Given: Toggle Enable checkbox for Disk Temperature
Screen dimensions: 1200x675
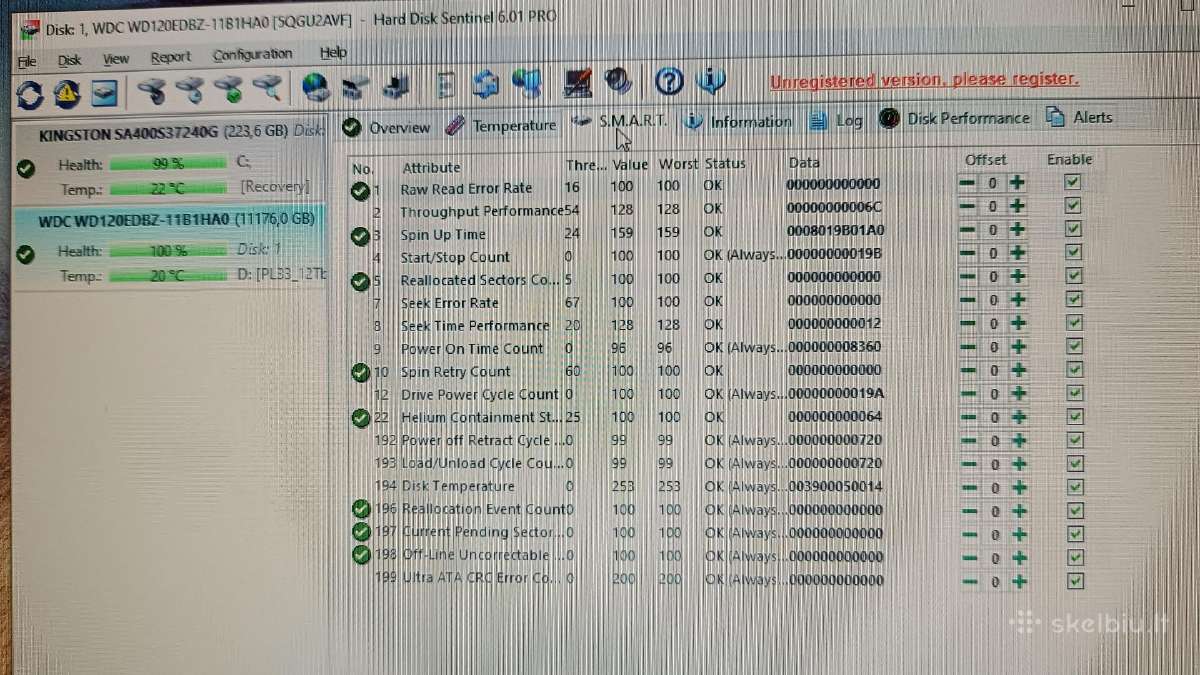Looking at the screenshot, I should click(1074, 487).
